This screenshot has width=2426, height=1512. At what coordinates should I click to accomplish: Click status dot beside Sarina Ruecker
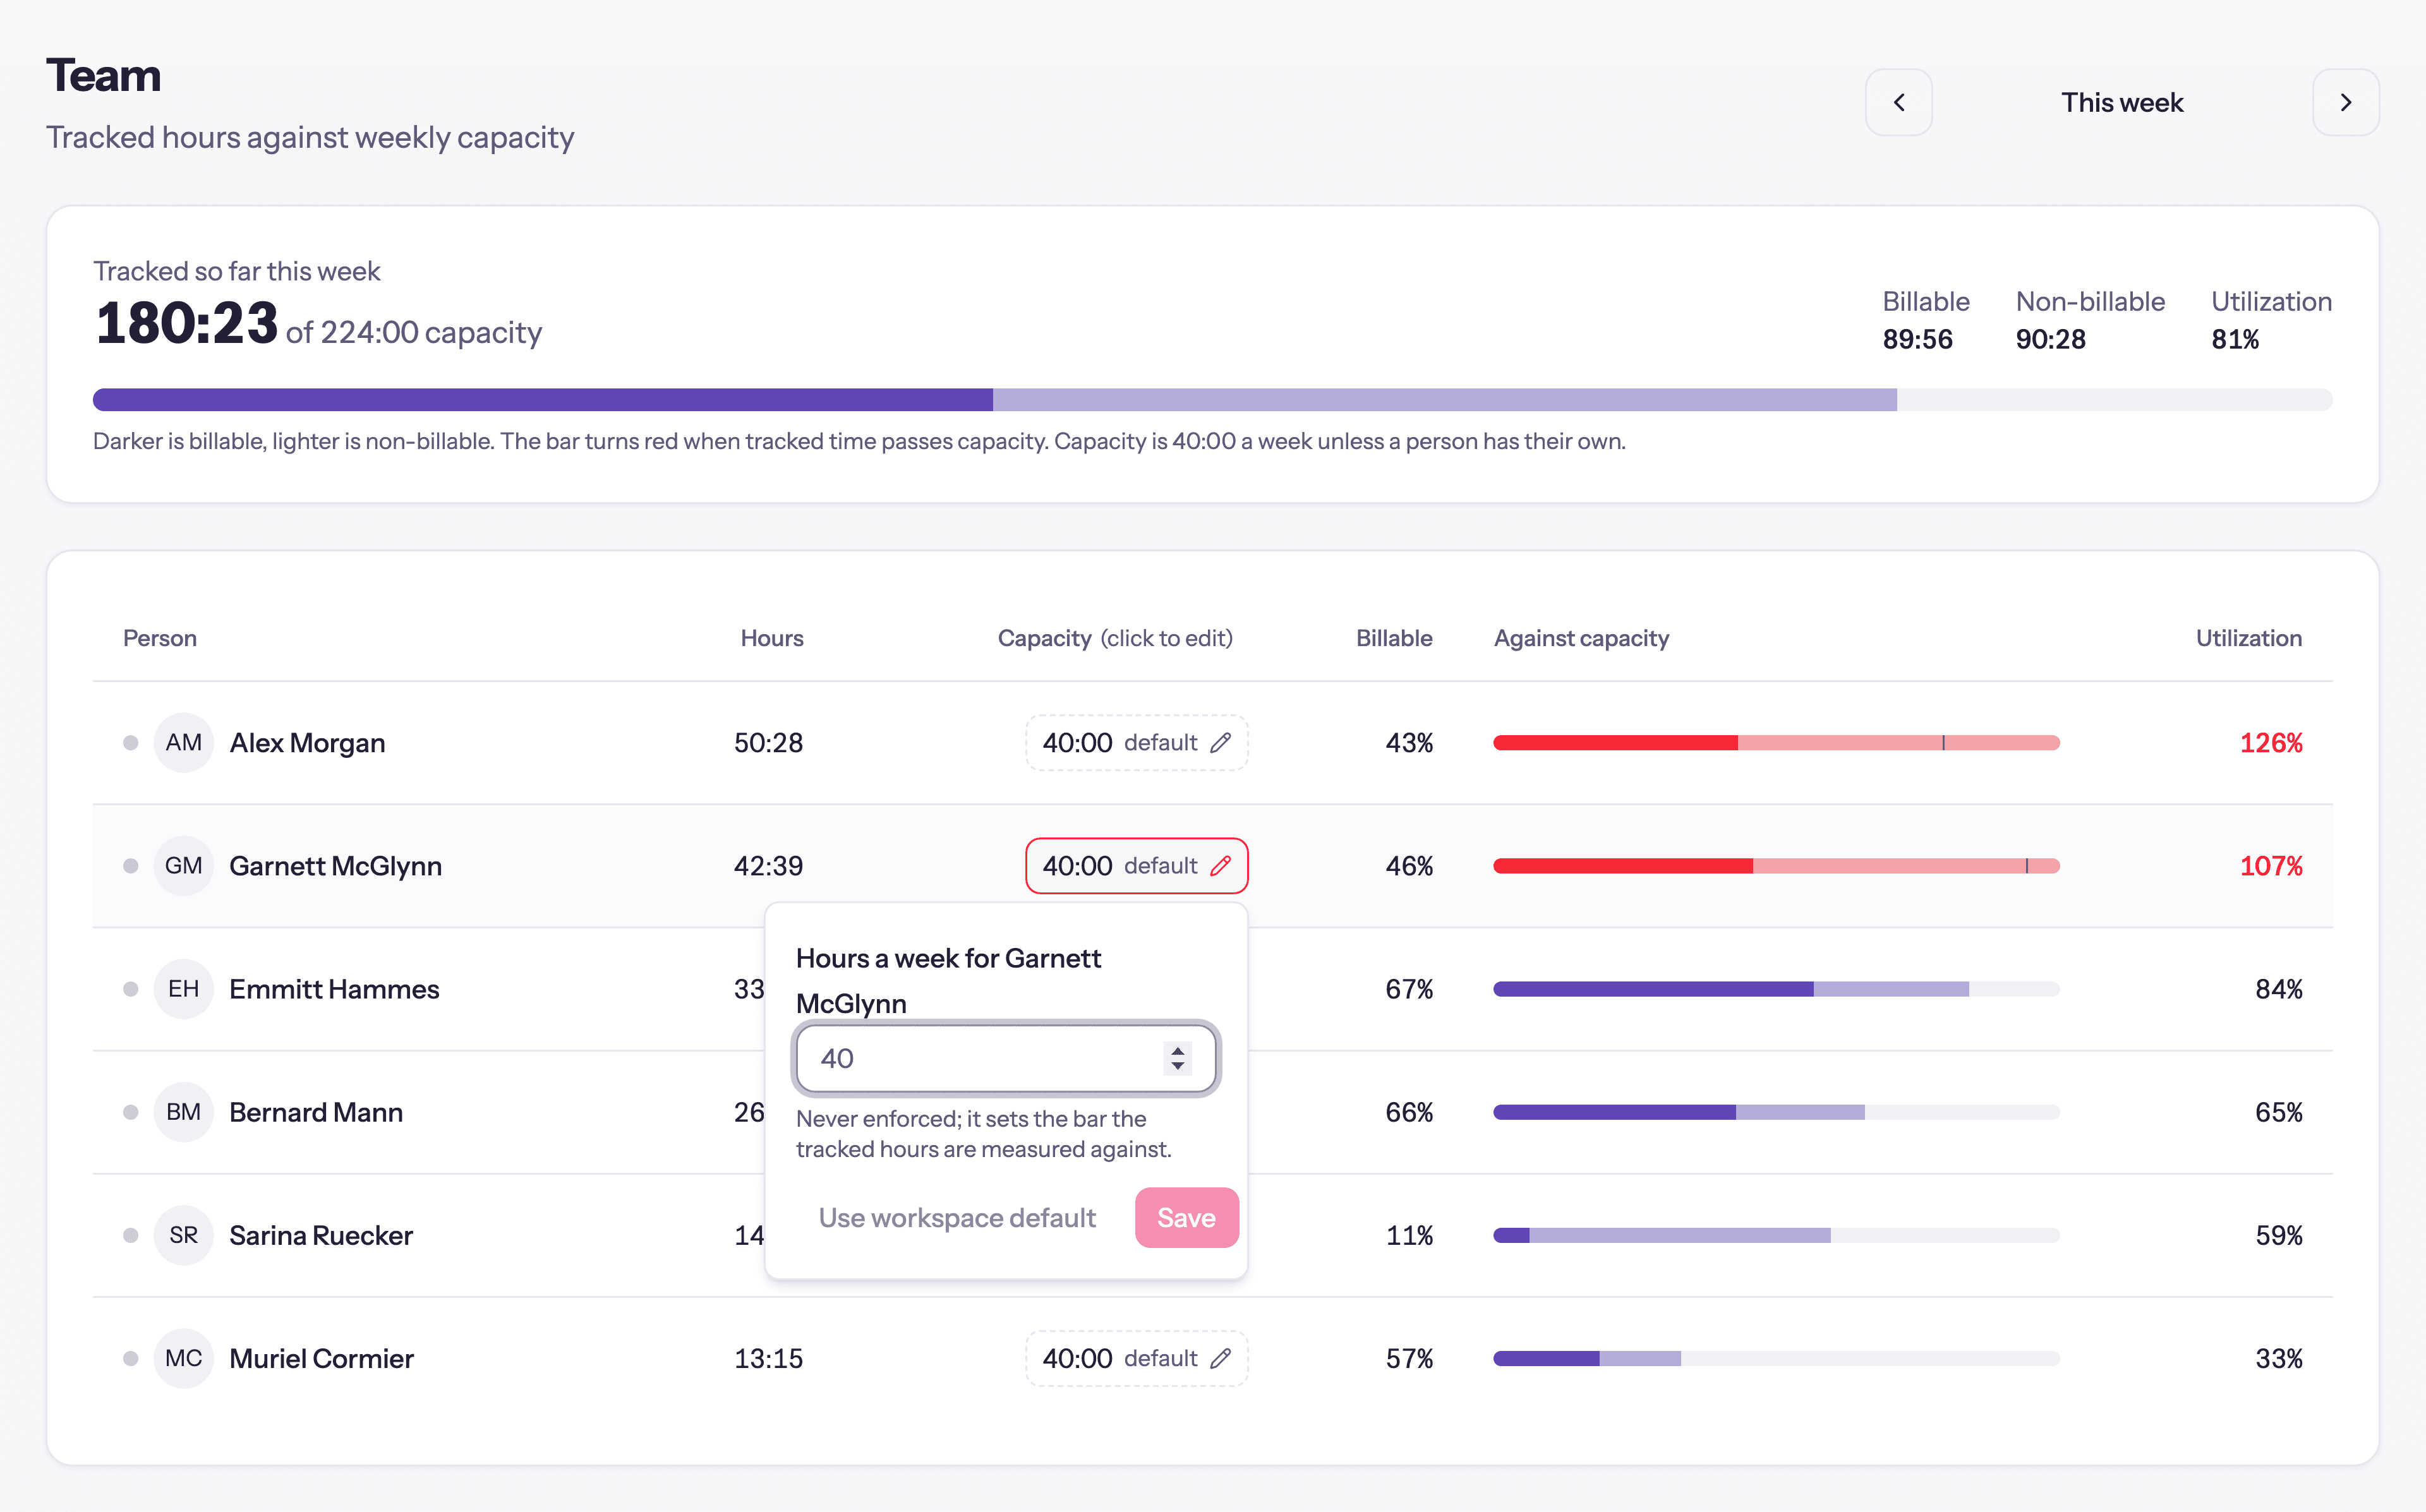130,1236
